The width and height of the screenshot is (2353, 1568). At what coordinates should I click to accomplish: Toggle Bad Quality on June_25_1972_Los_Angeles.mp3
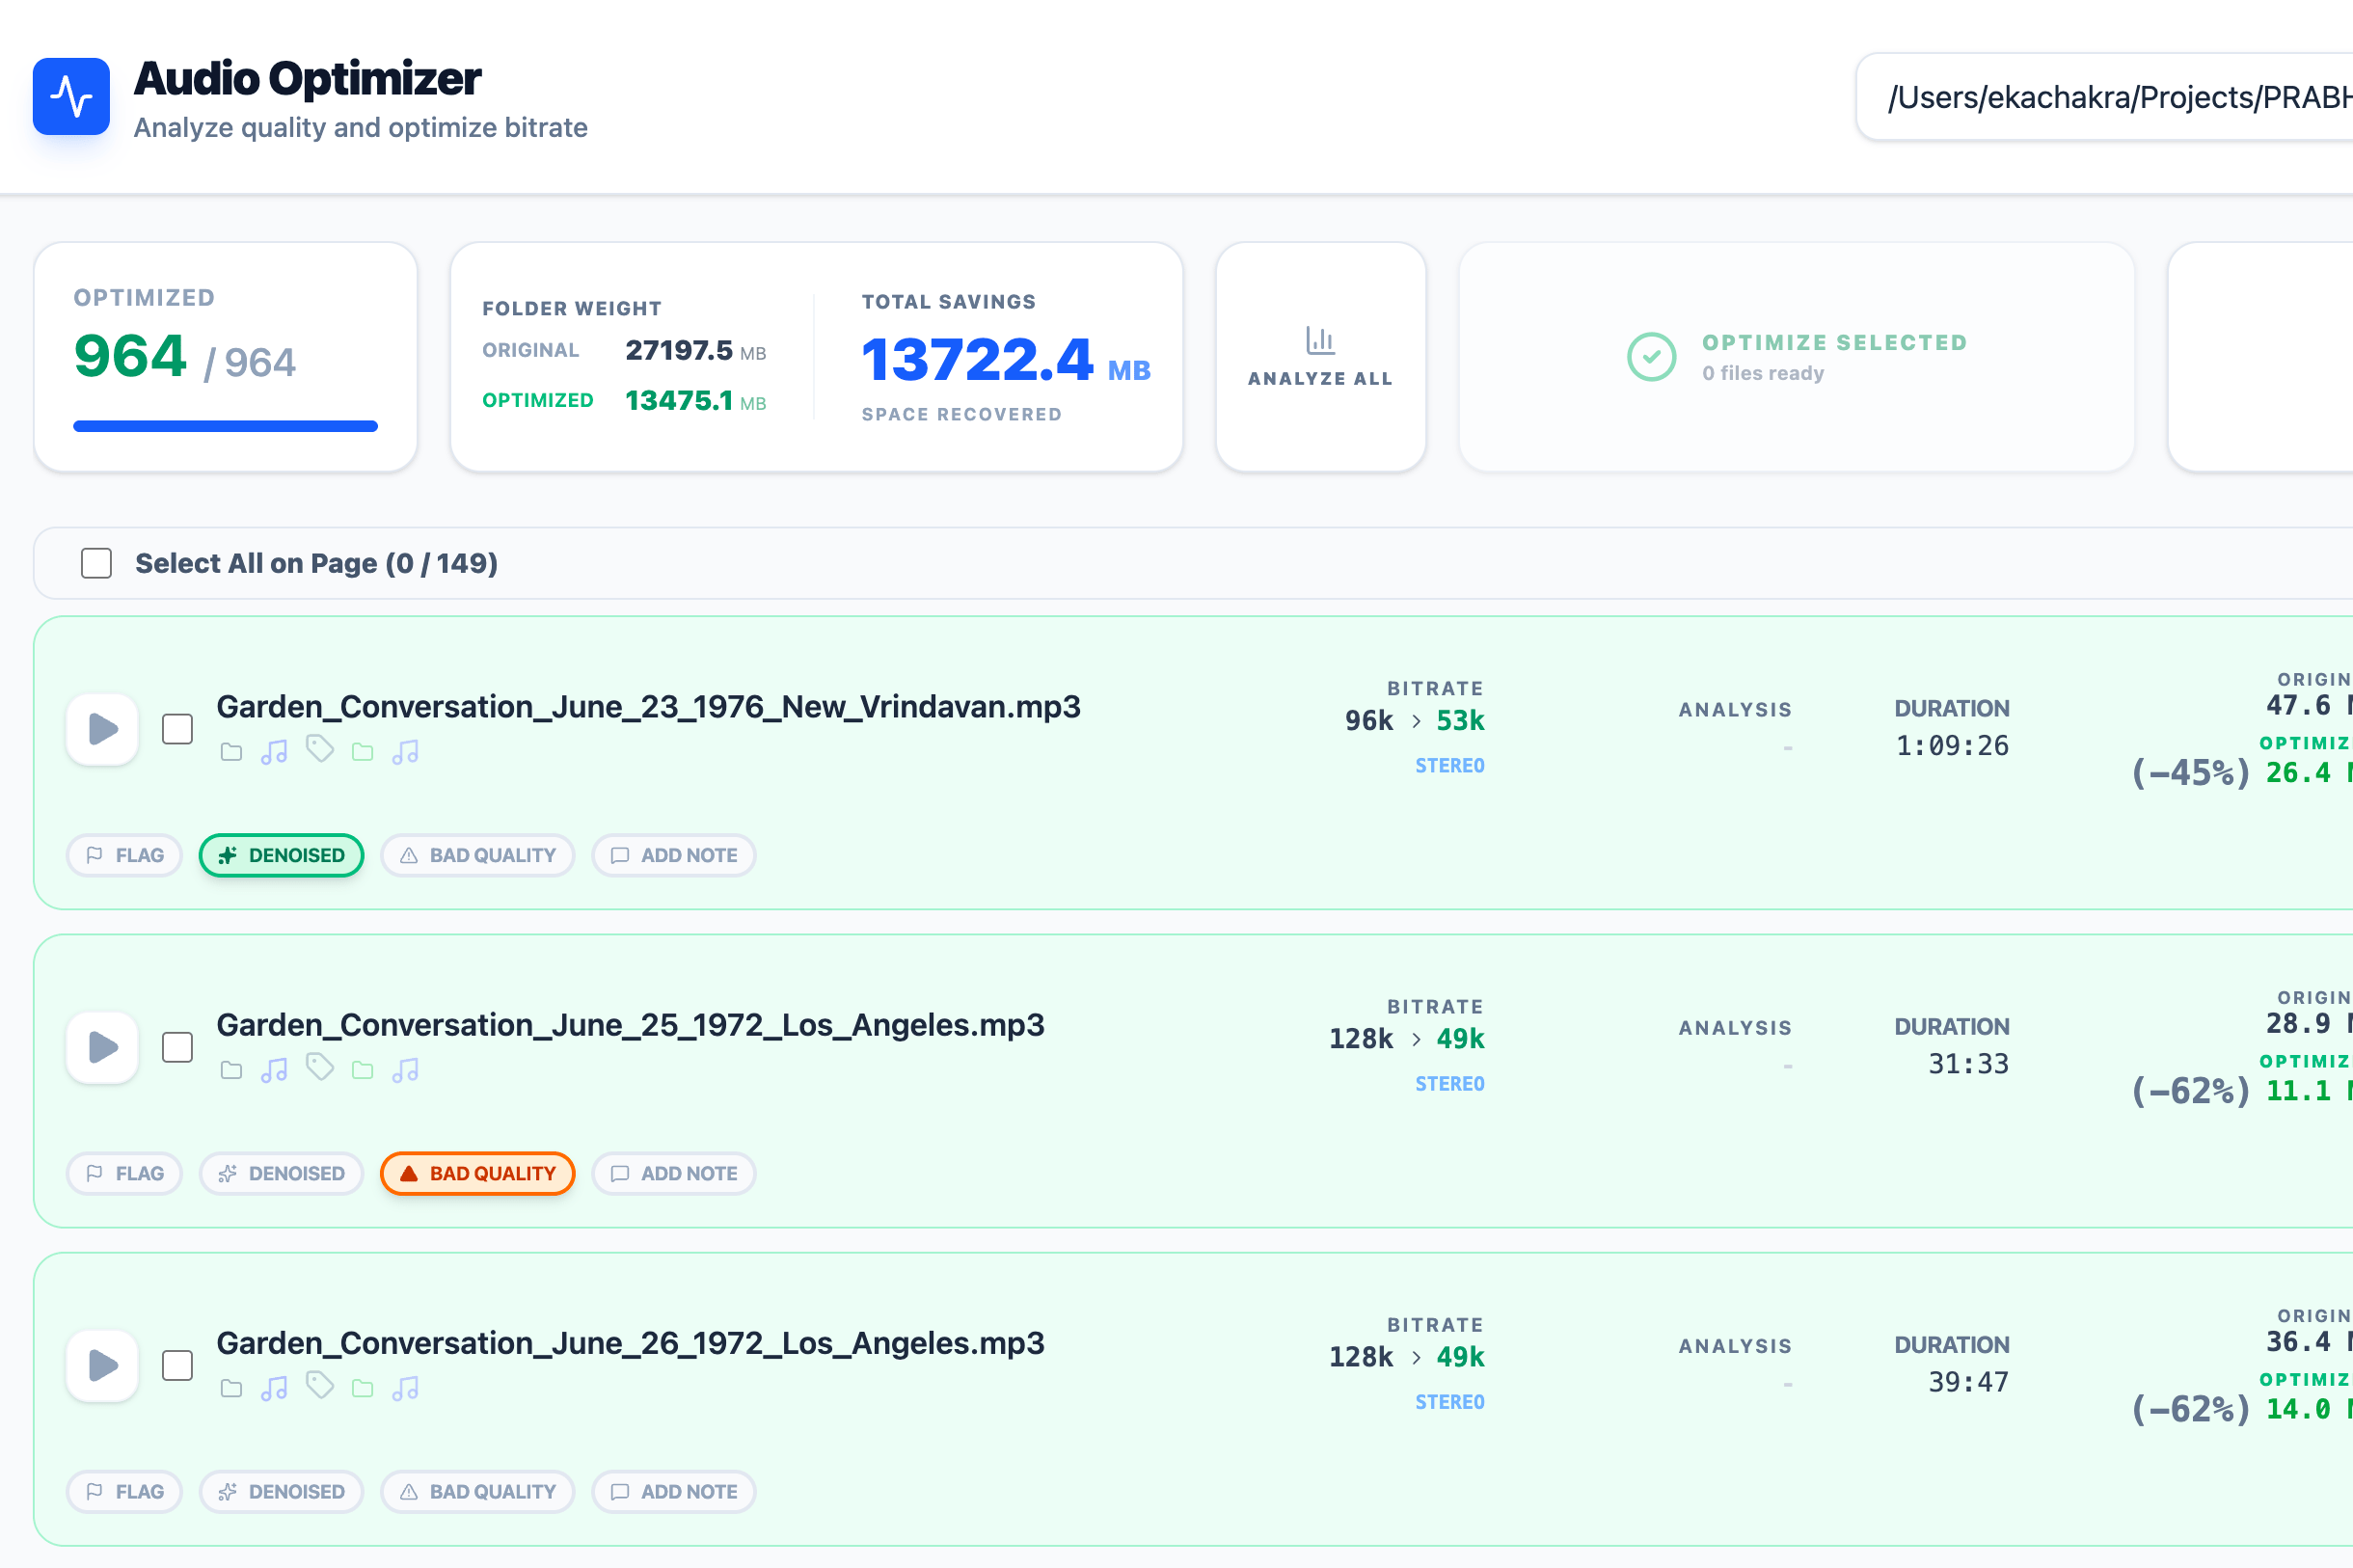(x=477, y=1173)
